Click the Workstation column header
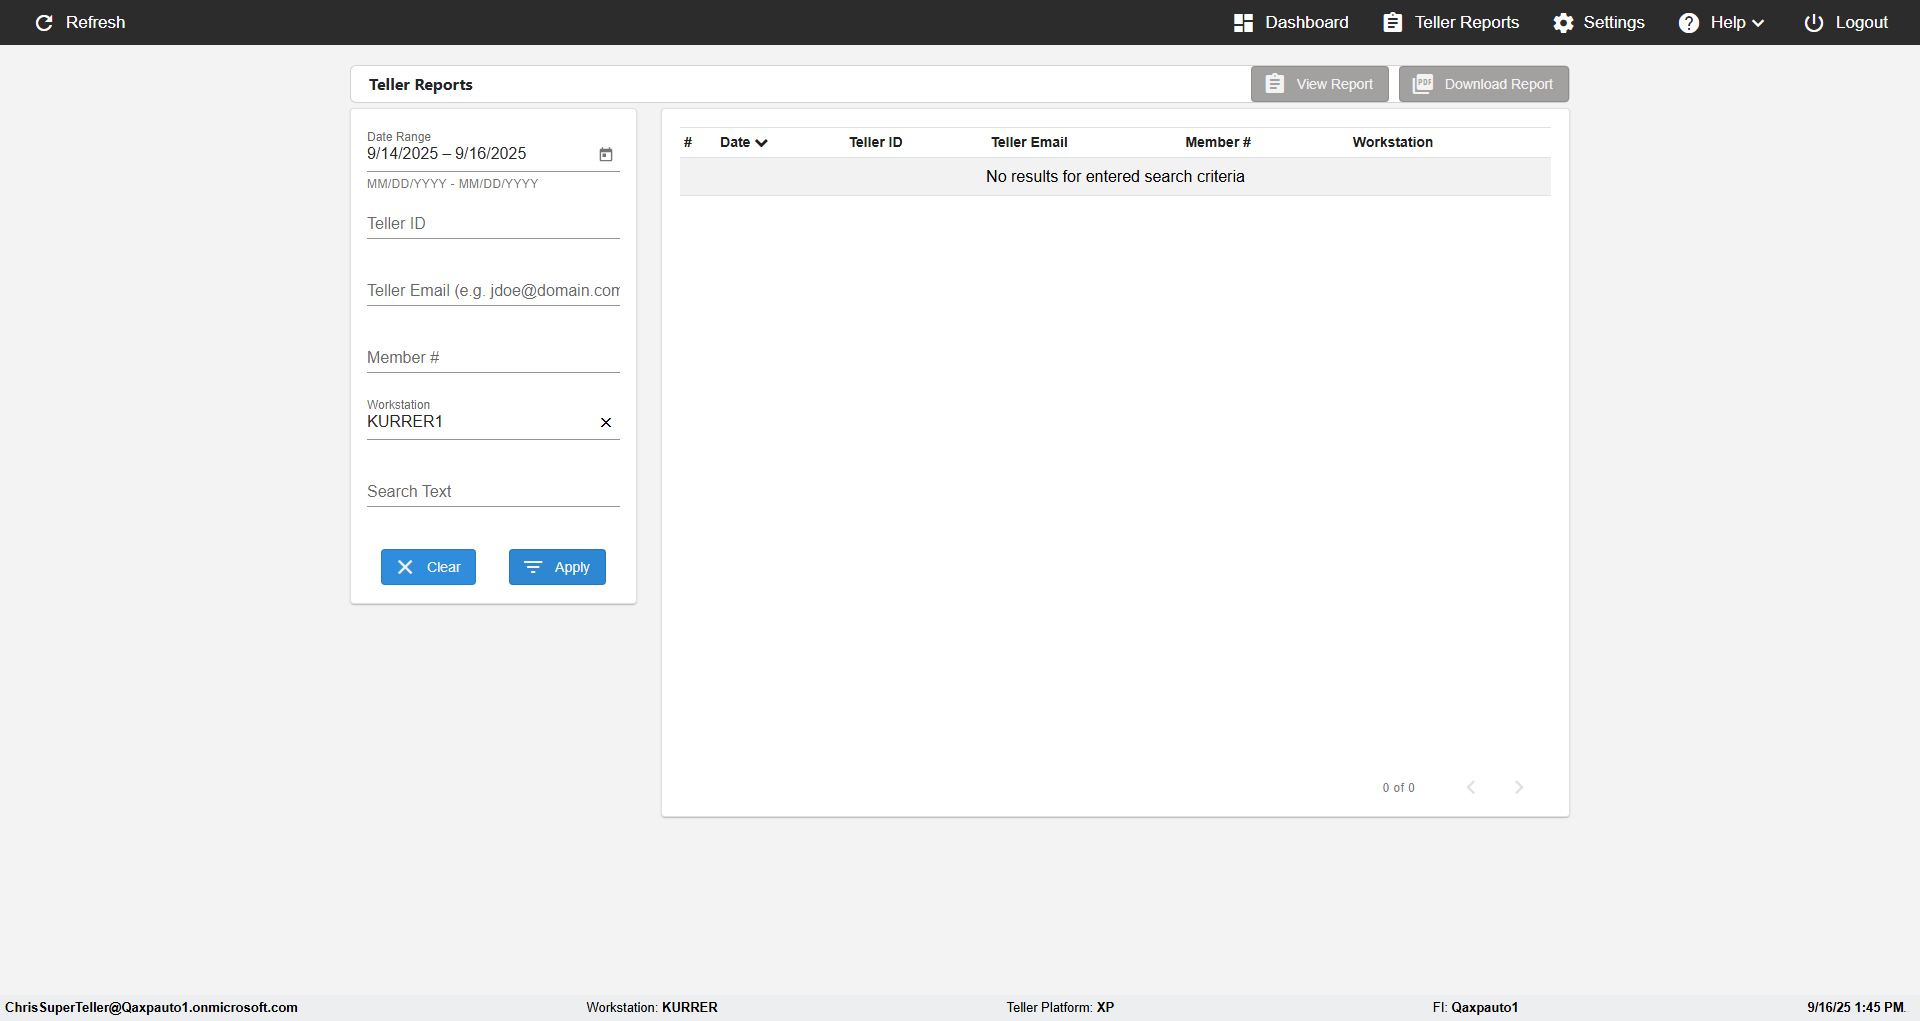Image resolution: width=1920 pixels, height=1021 pixels. 1392,142
